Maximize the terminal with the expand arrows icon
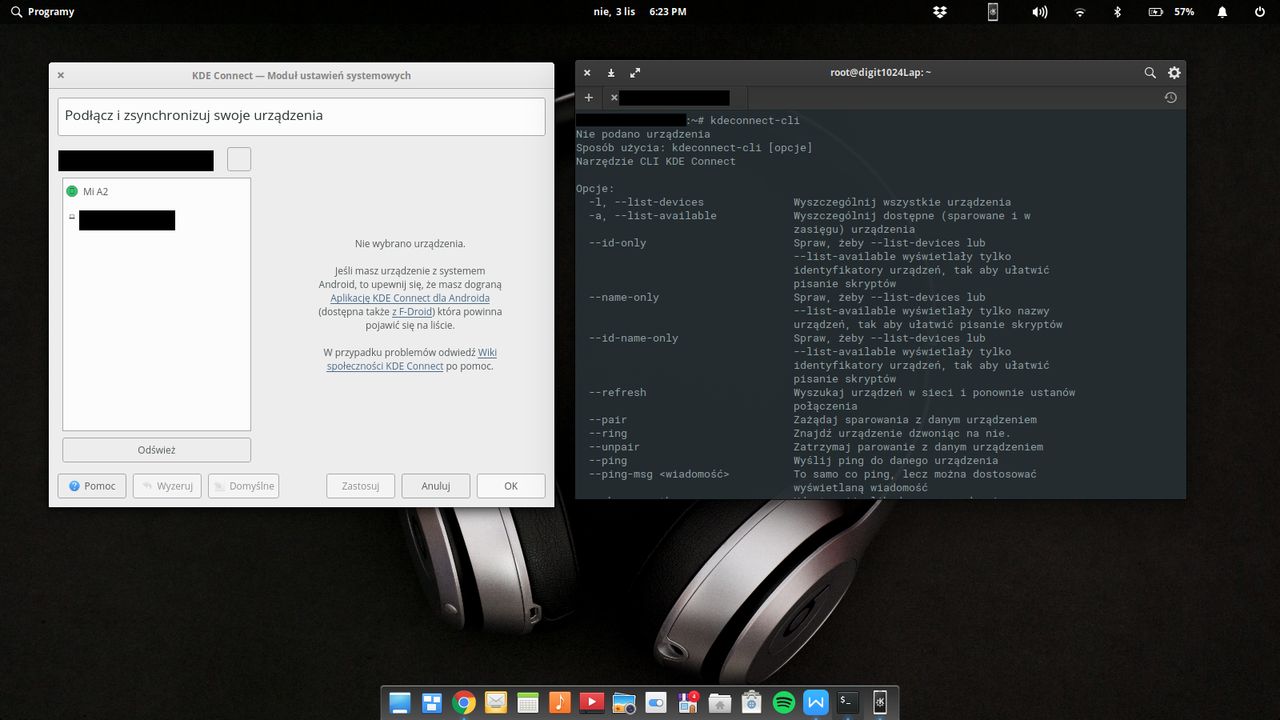Viewport: 1280px width, 720px height. click(635, 73)
